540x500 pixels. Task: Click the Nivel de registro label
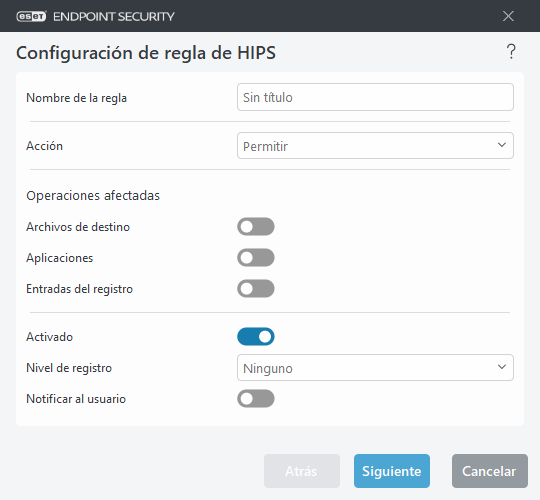point(69,368)
